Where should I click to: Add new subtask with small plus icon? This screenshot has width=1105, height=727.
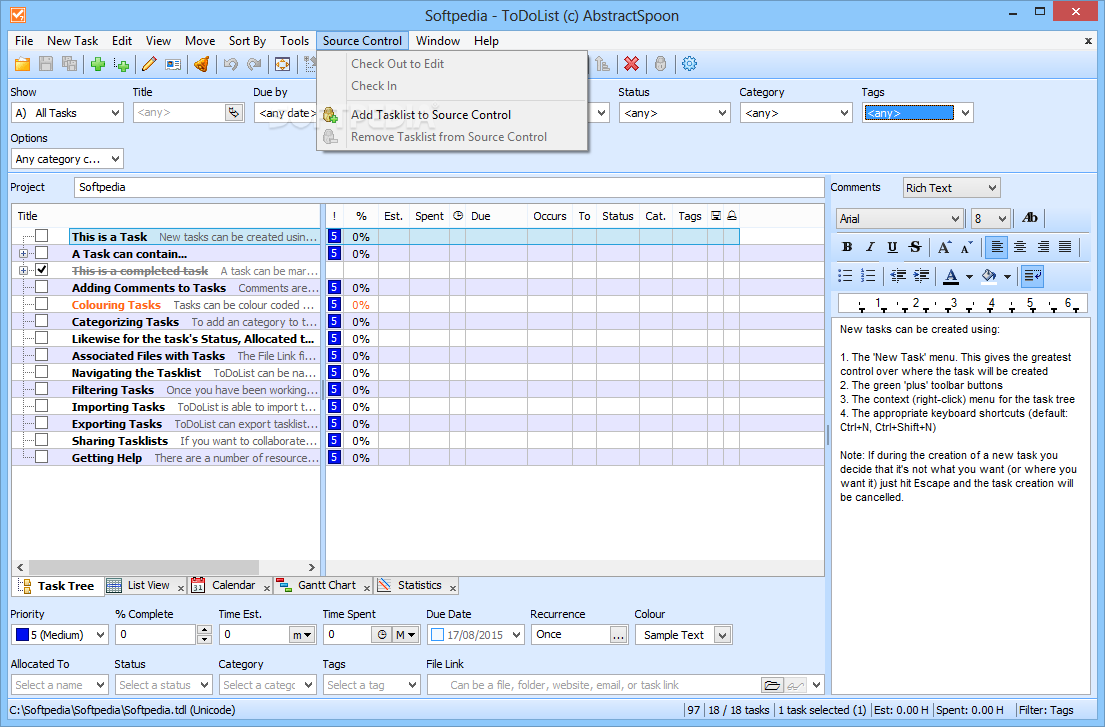(x=121, y=64)
